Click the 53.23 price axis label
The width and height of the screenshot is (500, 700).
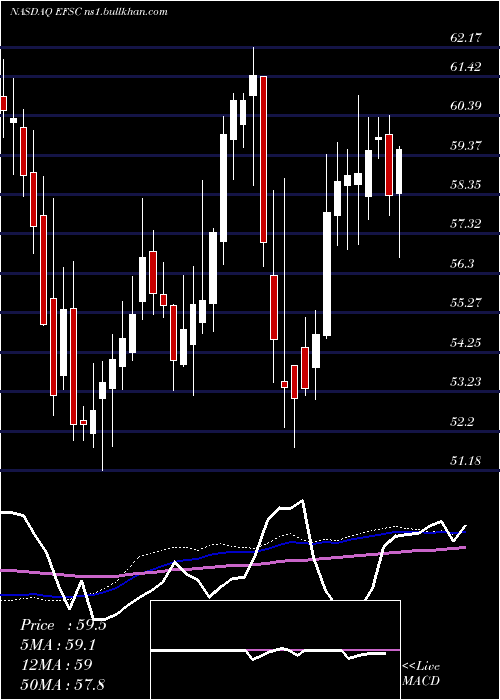click(x=466, y=382)
